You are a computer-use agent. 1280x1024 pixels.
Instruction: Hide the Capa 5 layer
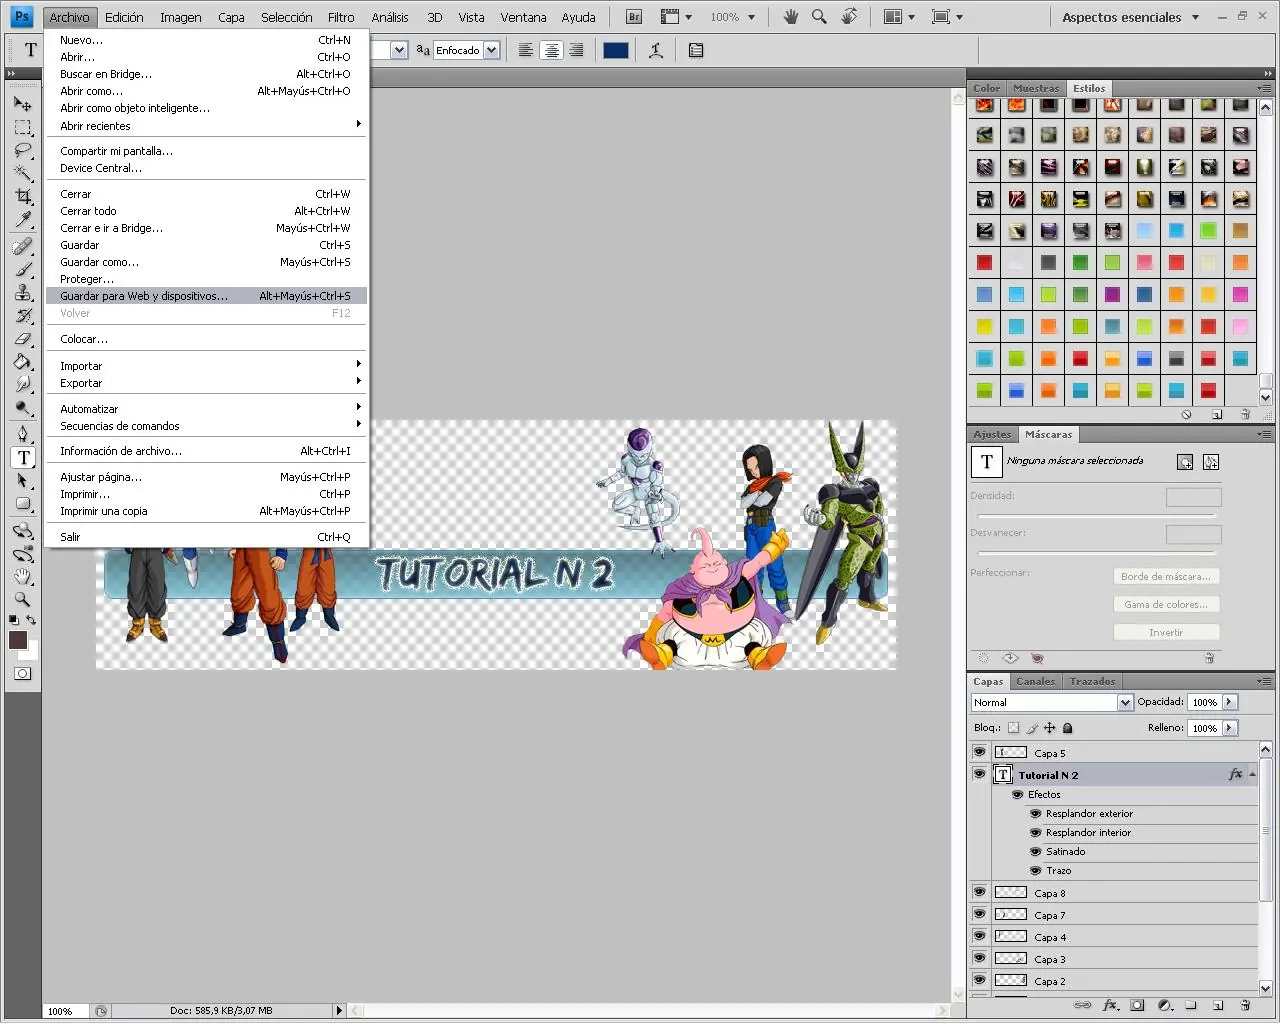[979, 752]
